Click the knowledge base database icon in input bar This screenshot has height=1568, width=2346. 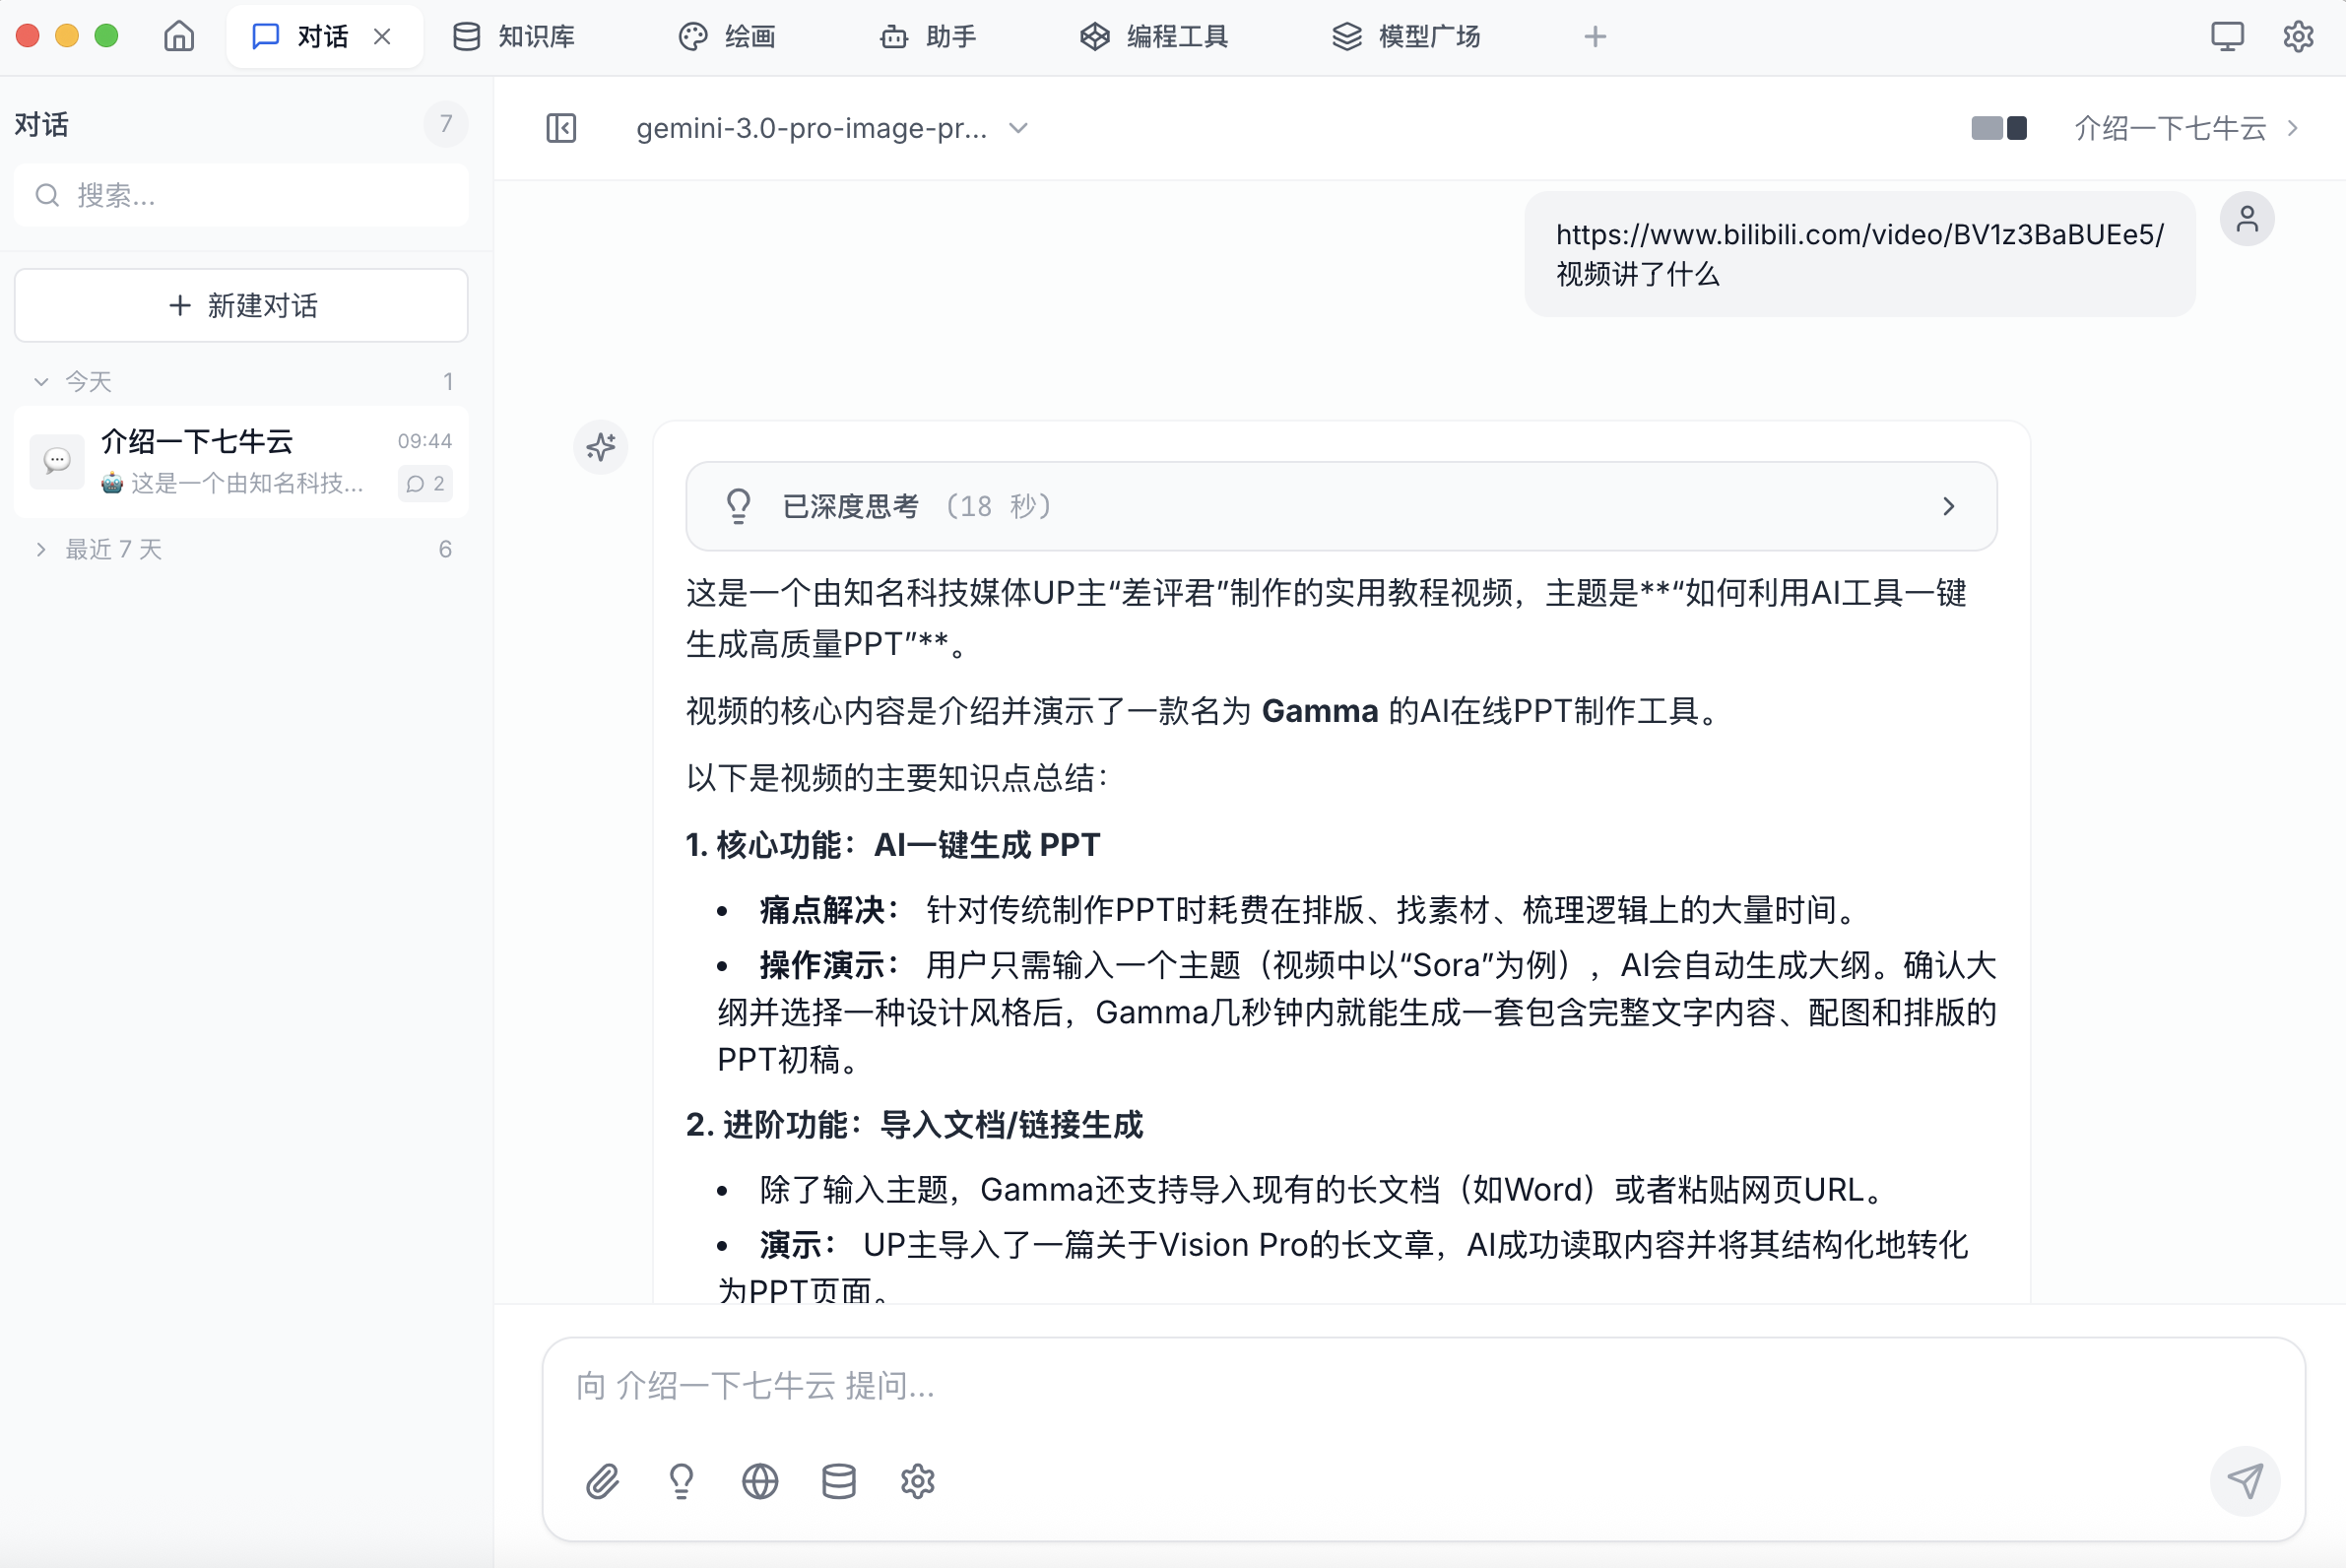click(838, 1481)
